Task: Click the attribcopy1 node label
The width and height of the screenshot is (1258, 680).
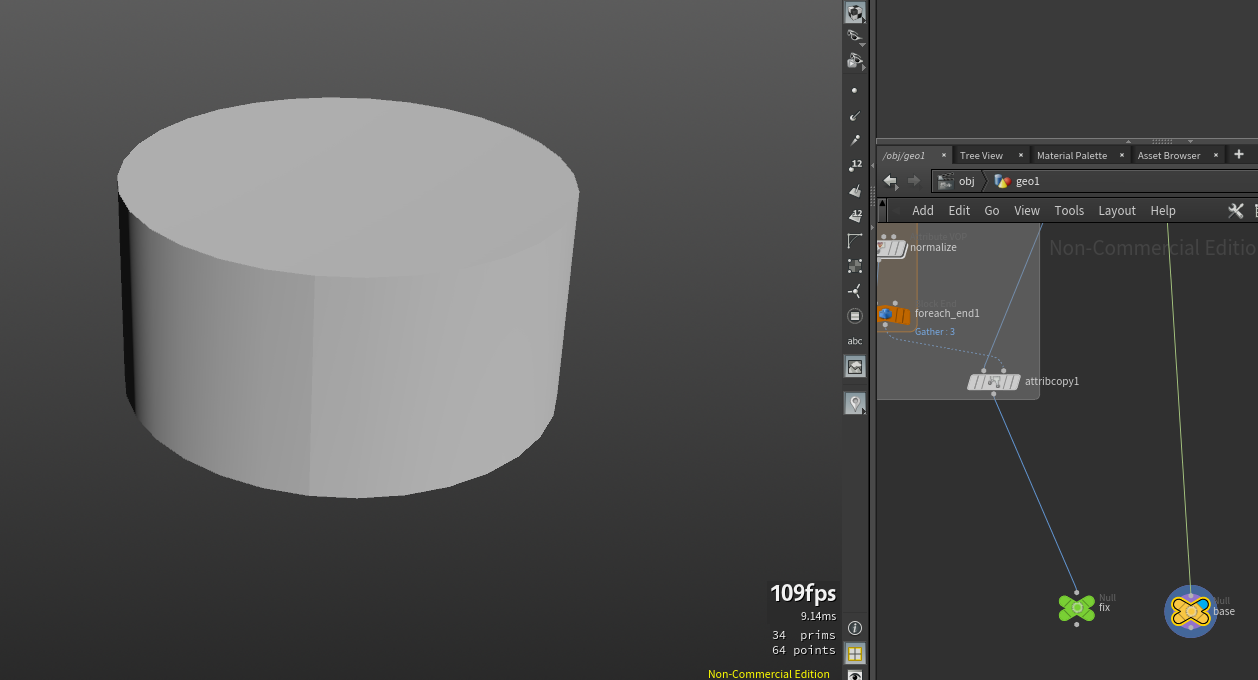Action: click(1052, 381)
